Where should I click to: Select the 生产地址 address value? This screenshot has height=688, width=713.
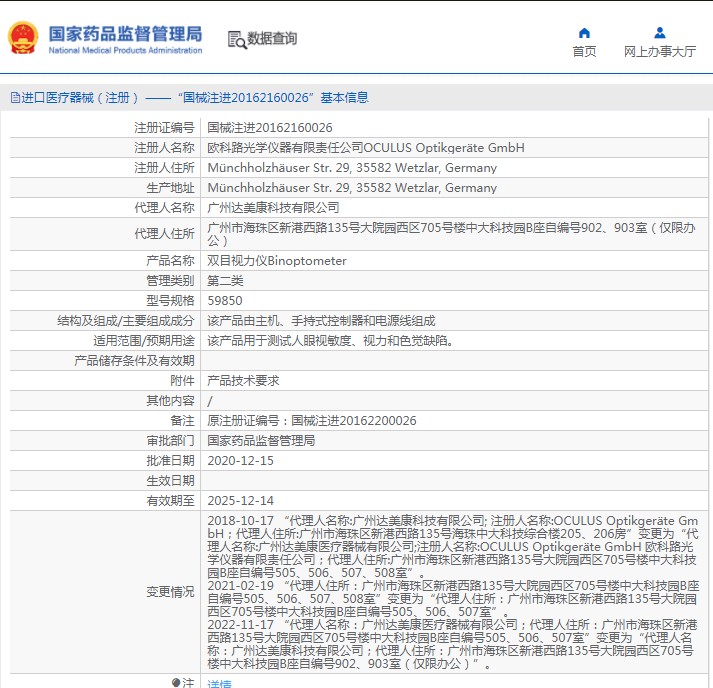pyautogui.click(x=352, y=188)
